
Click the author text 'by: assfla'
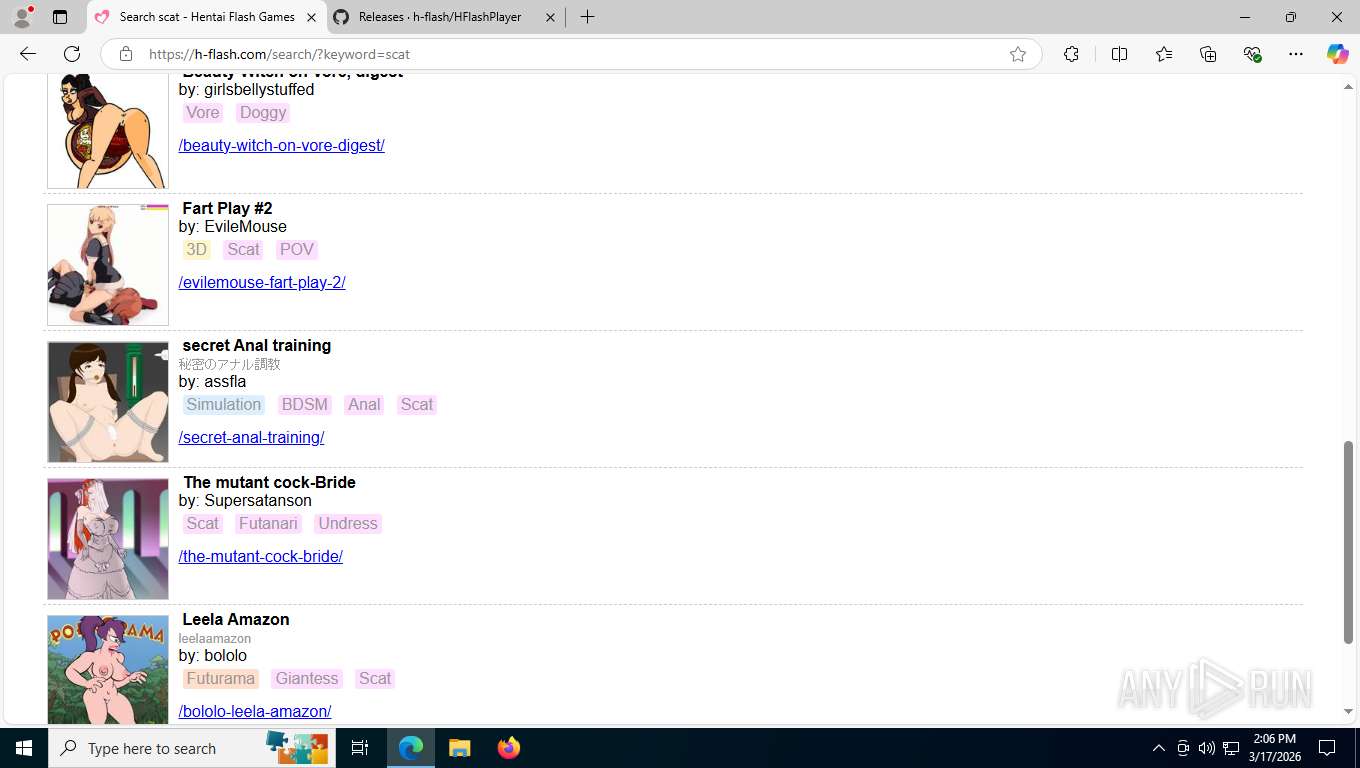coord(212,381)
